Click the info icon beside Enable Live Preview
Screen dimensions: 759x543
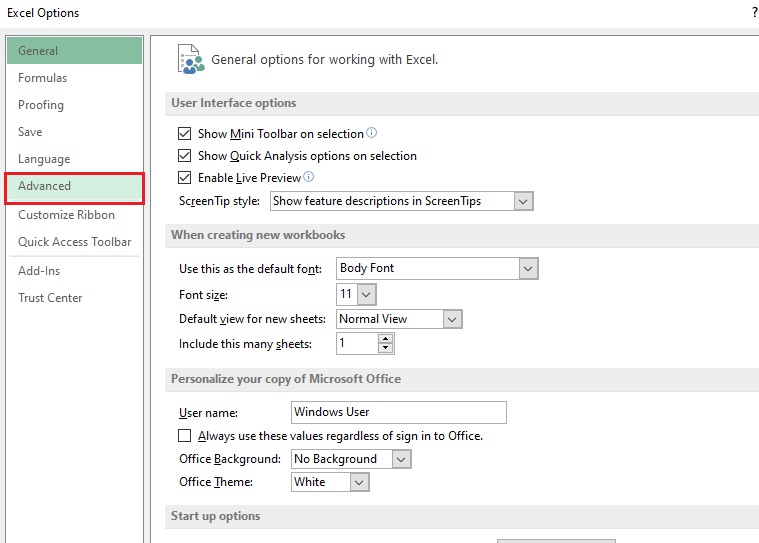click(x=308, y=177)
